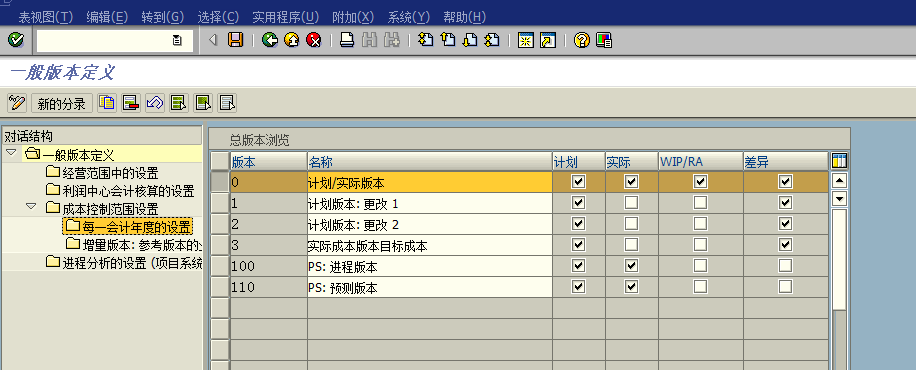Viewport: 916px width, 370px height.
Task: Open the Help question mark icon
Action: pos(581,40)
